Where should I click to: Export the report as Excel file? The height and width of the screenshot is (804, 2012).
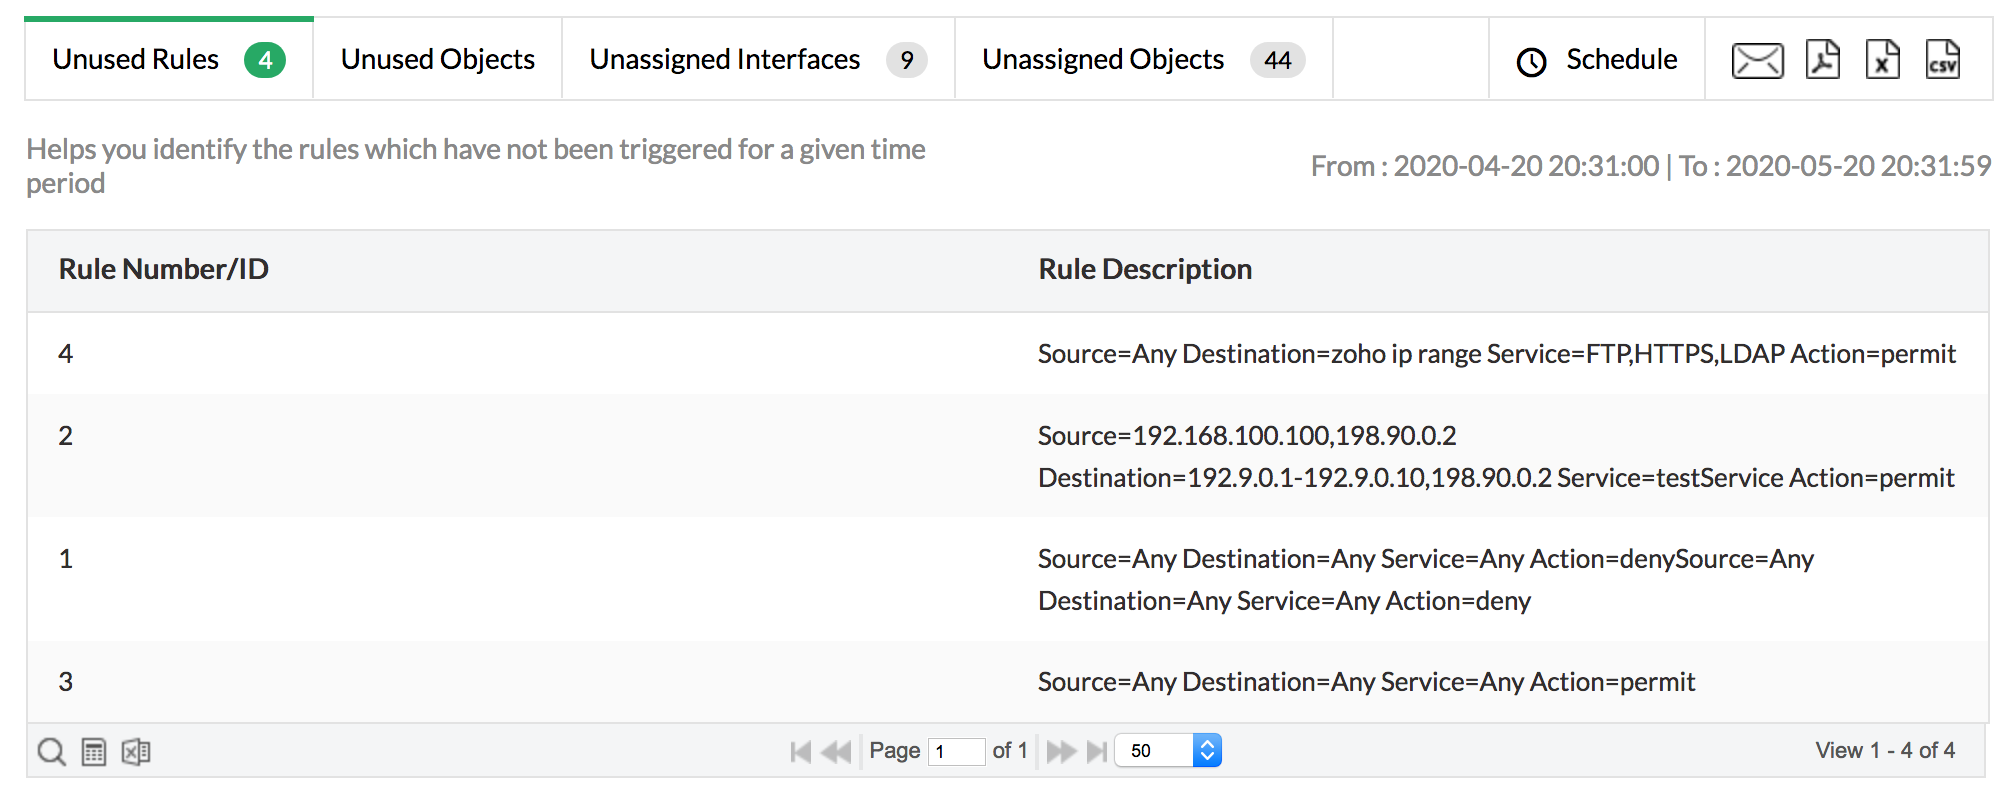click(x=1882, y=60)
